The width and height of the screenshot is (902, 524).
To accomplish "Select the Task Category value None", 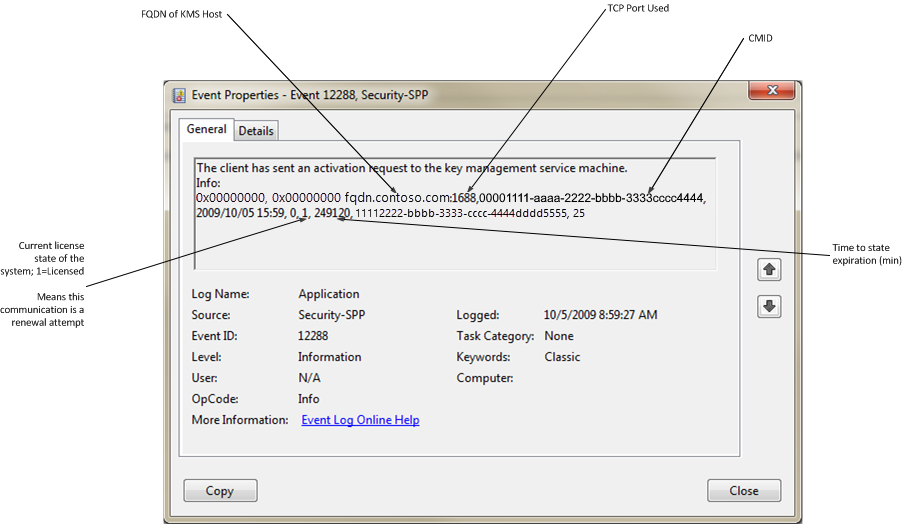I will (x=559, y=336).
